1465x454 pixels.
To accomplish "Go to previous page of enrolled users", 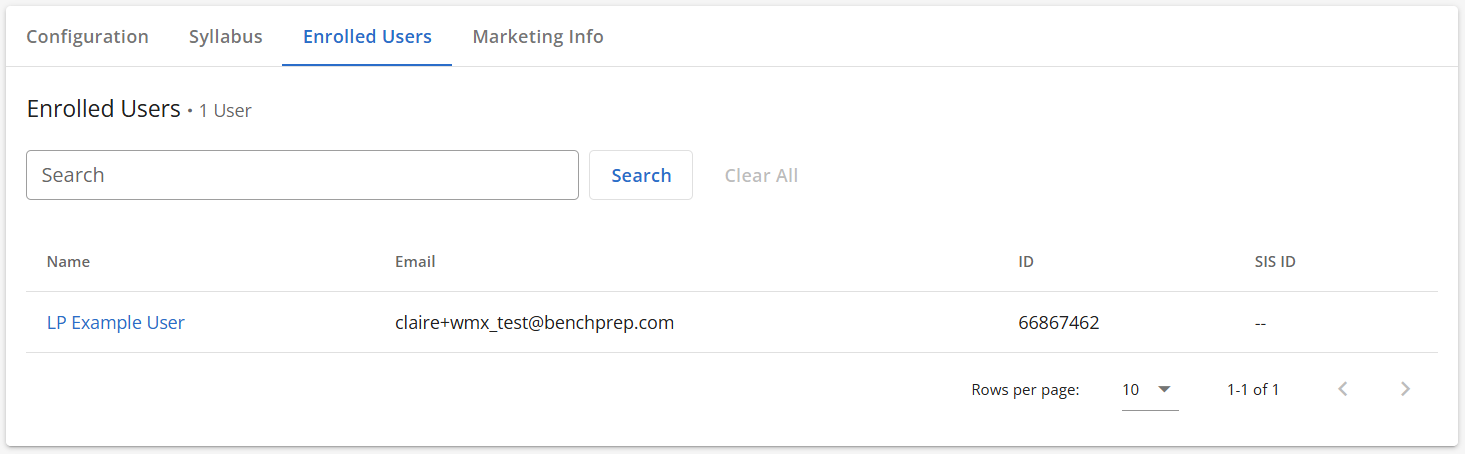I will (x=1343, y=389).
